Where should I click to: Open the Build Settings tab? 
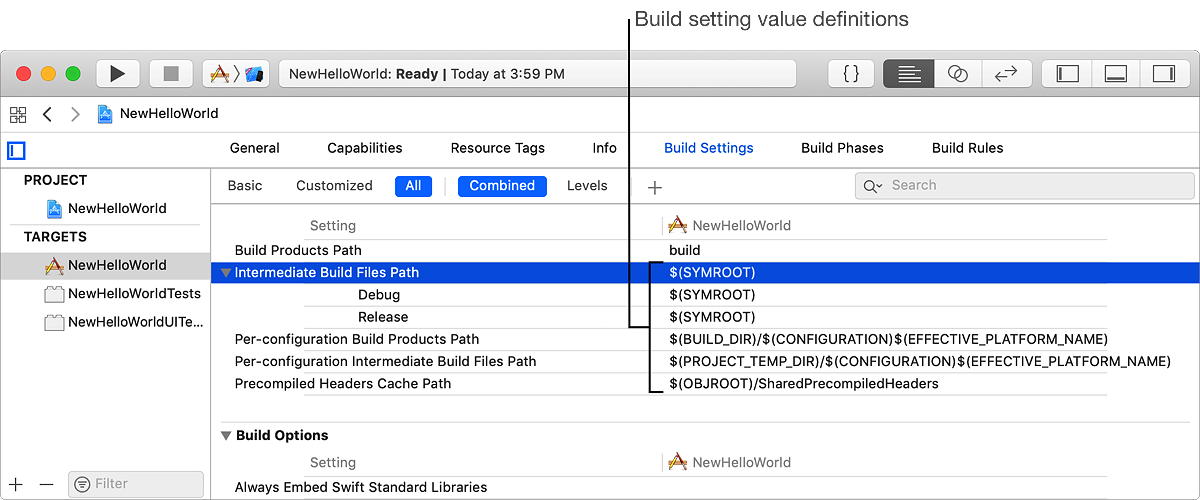click(x=709, y=148)
